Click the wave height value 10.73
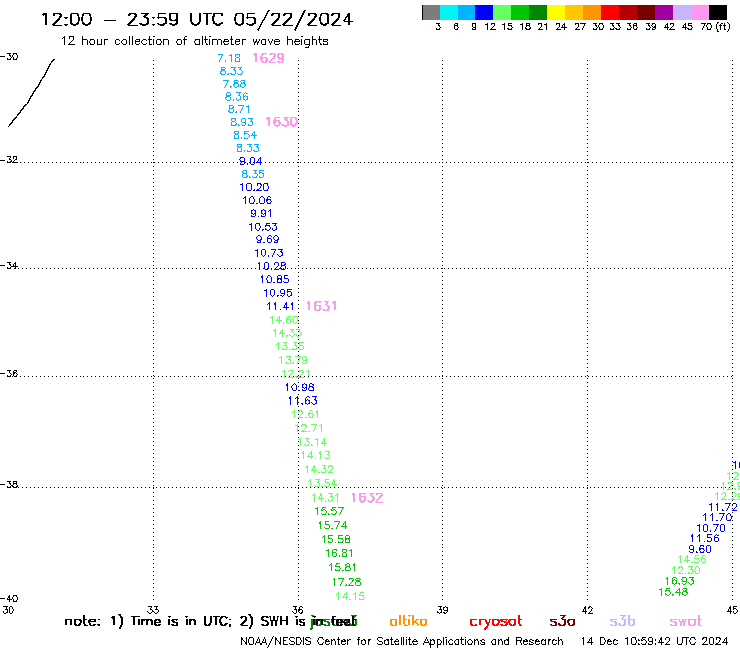740x650 pixels. tap(269, 253)
